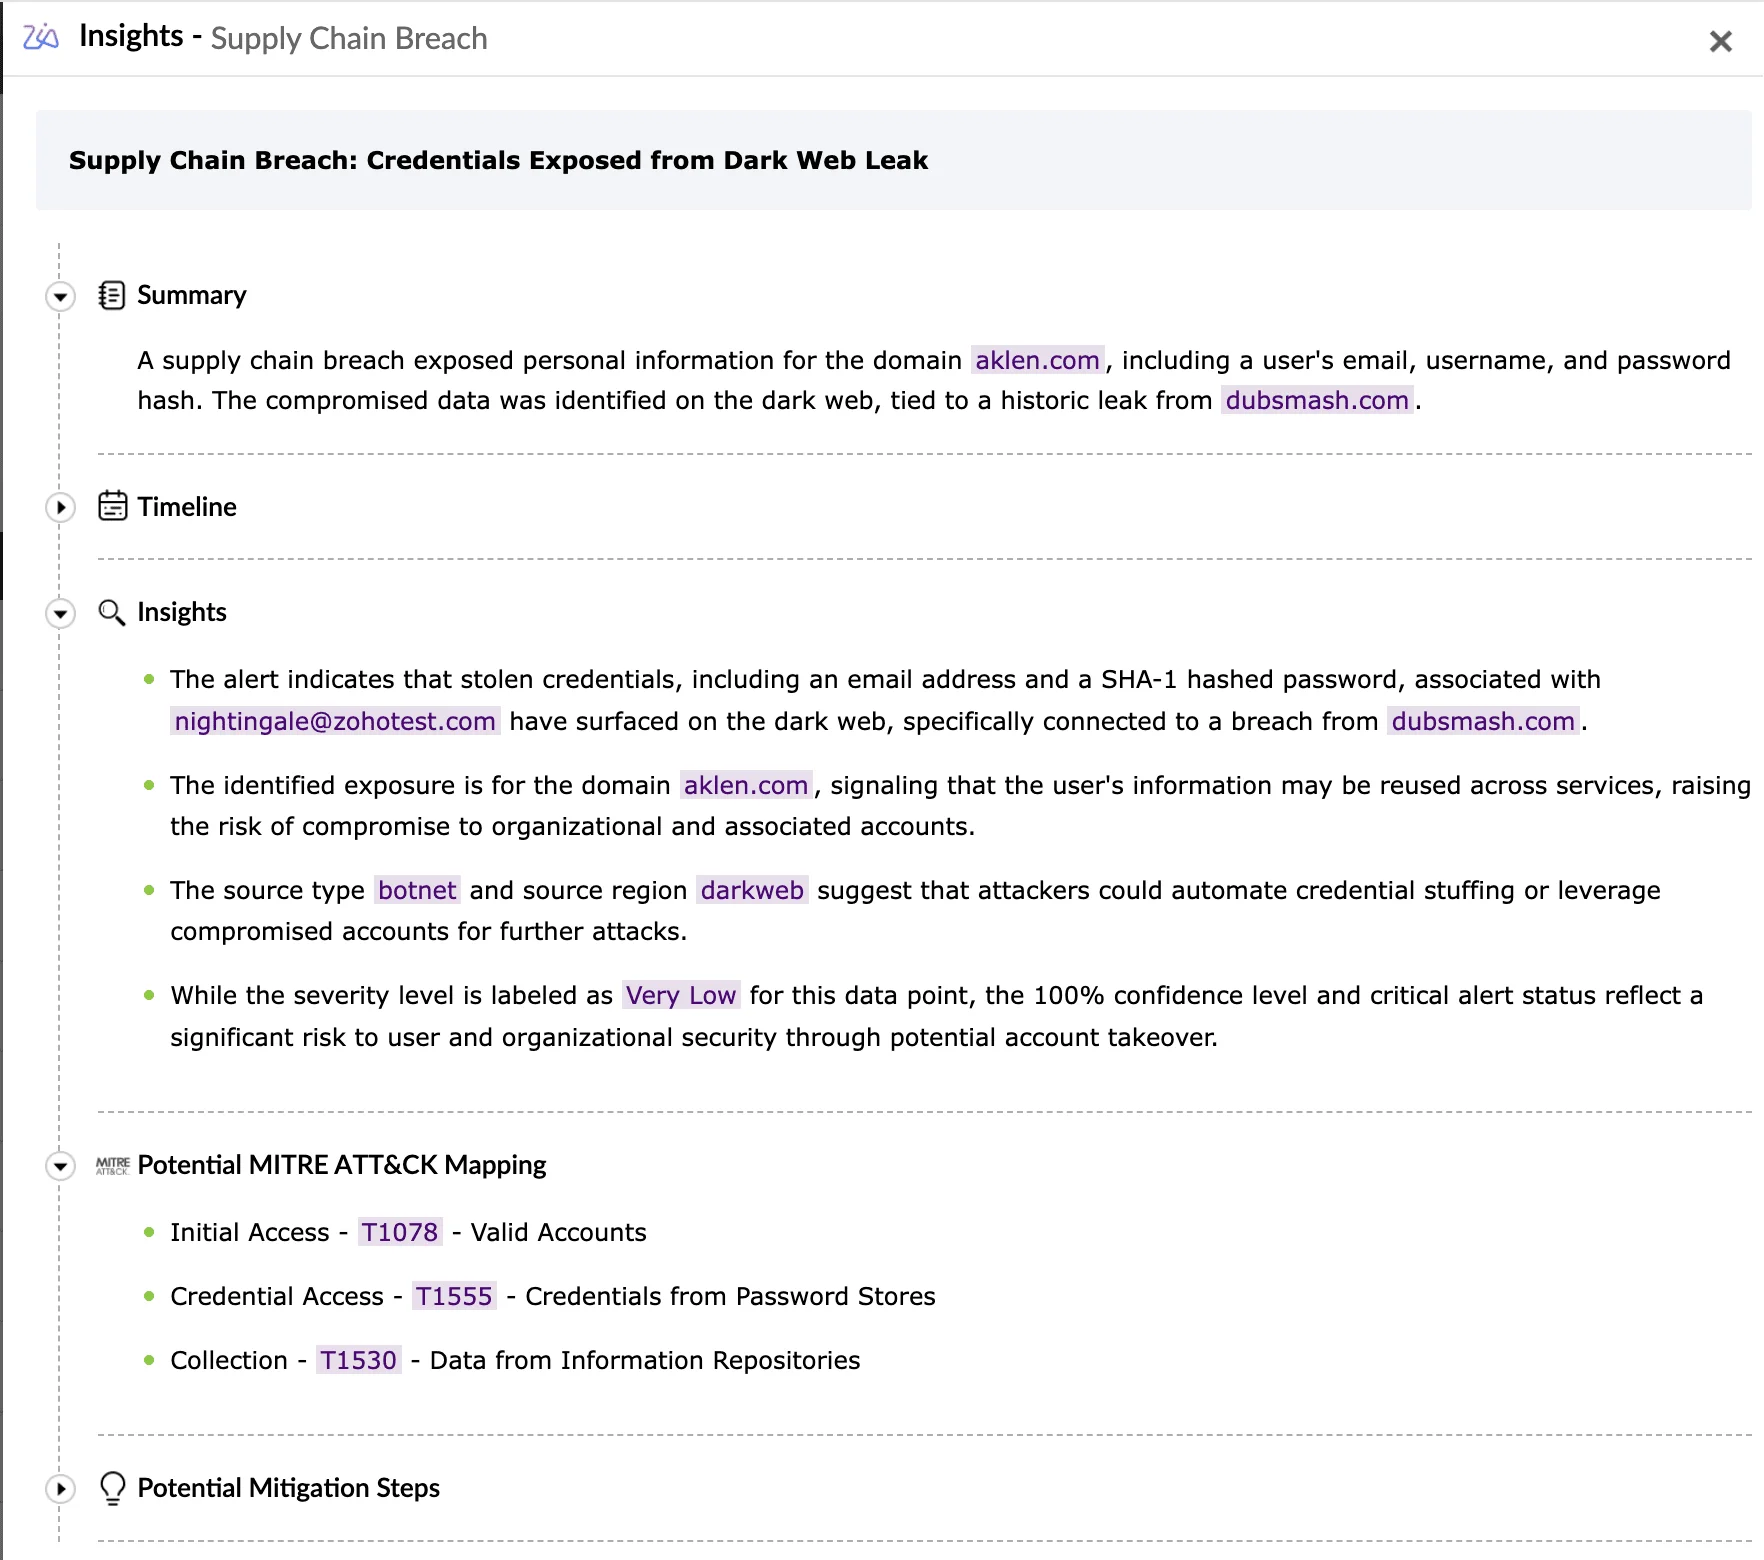Open MITRE technique T1078
1764x1560 pixels.
pyautogui.click(x=400, y=1232)
